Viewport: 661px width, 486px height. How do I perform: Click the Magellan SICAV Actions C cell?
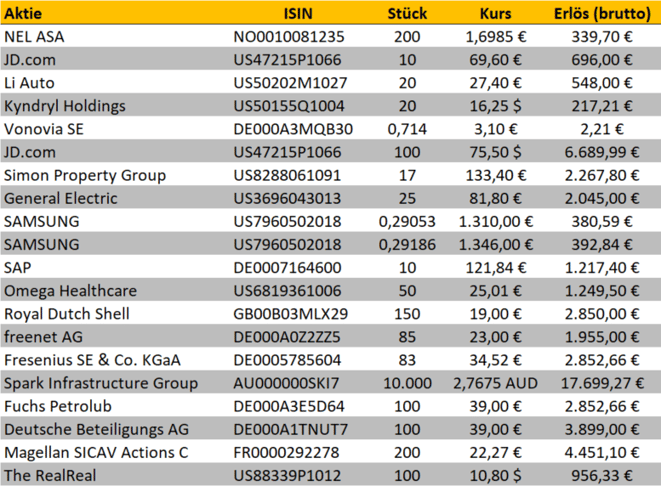tap(96, 453)
